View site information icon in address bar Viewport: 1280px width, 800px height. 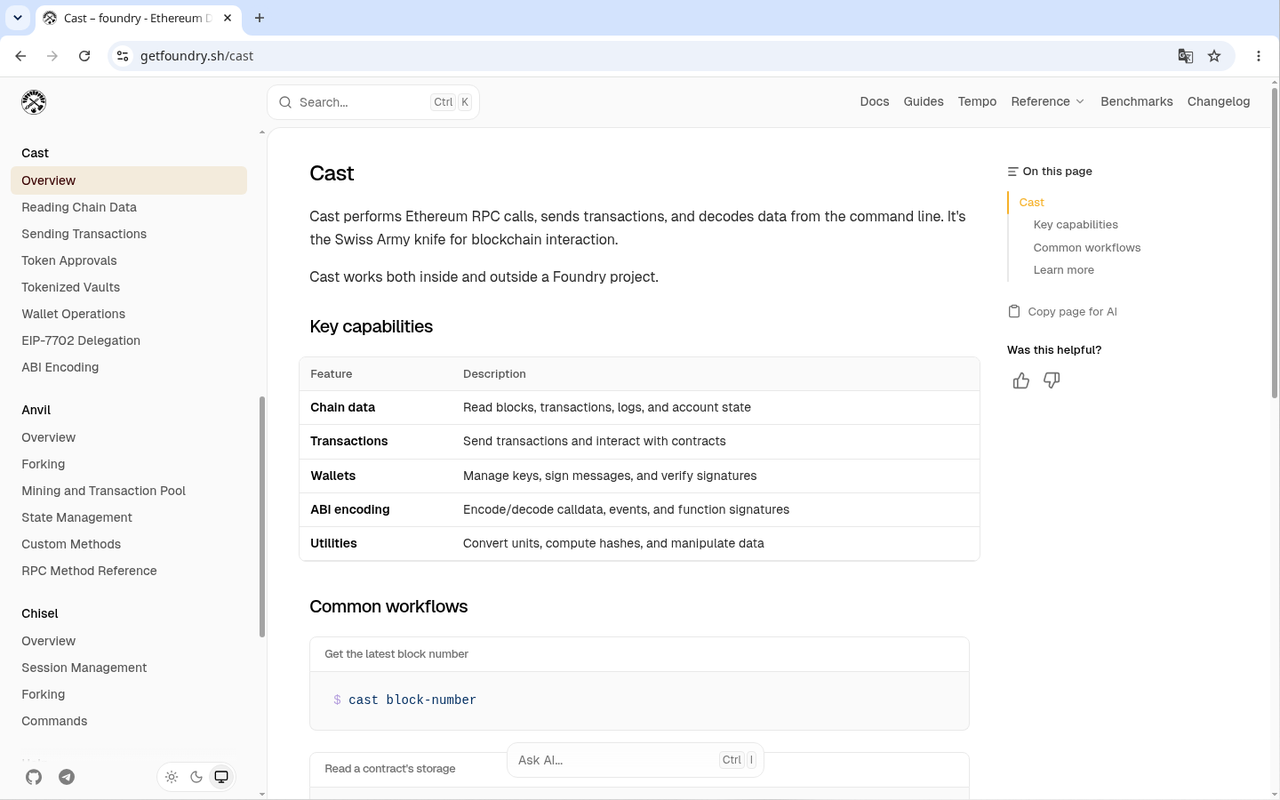[122, 56]
